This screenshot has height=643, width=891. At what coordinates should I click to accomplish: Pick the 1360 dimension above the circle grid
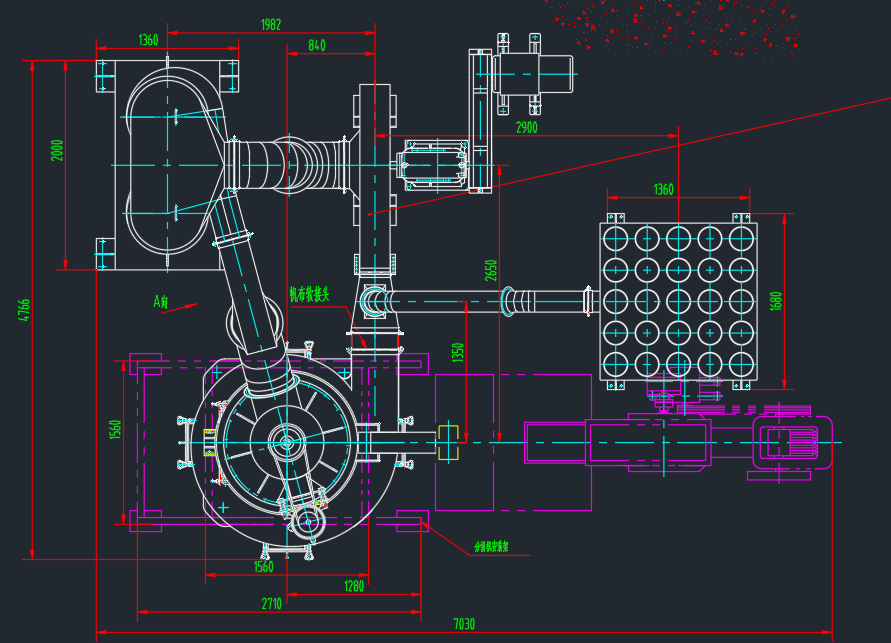[663, 189]
